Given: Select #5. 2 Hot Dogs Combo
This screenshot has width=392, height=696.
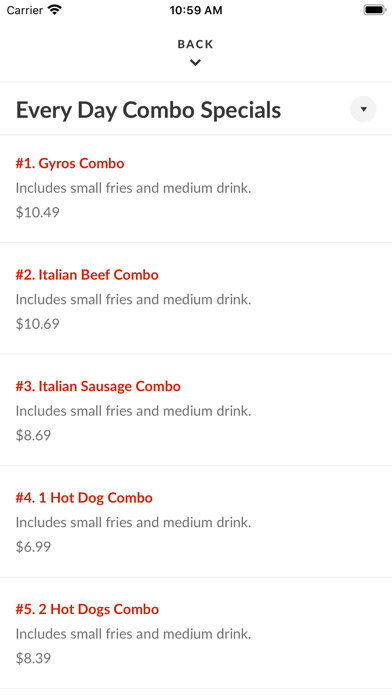Looking at the screenshot, I should 87,609.
